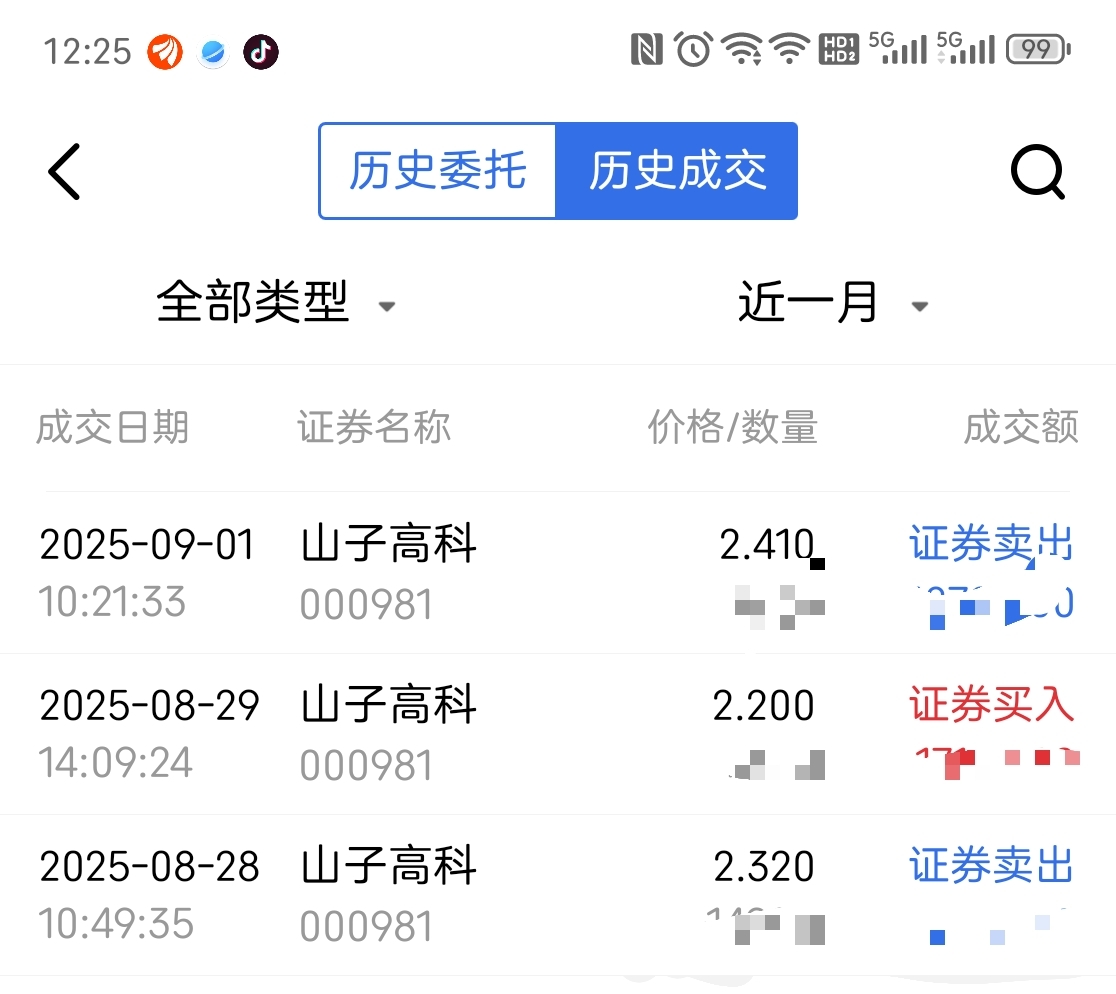1116x994 pixels.
Task: Tap the blue globe status bar icon
Action: click(213, 52)
